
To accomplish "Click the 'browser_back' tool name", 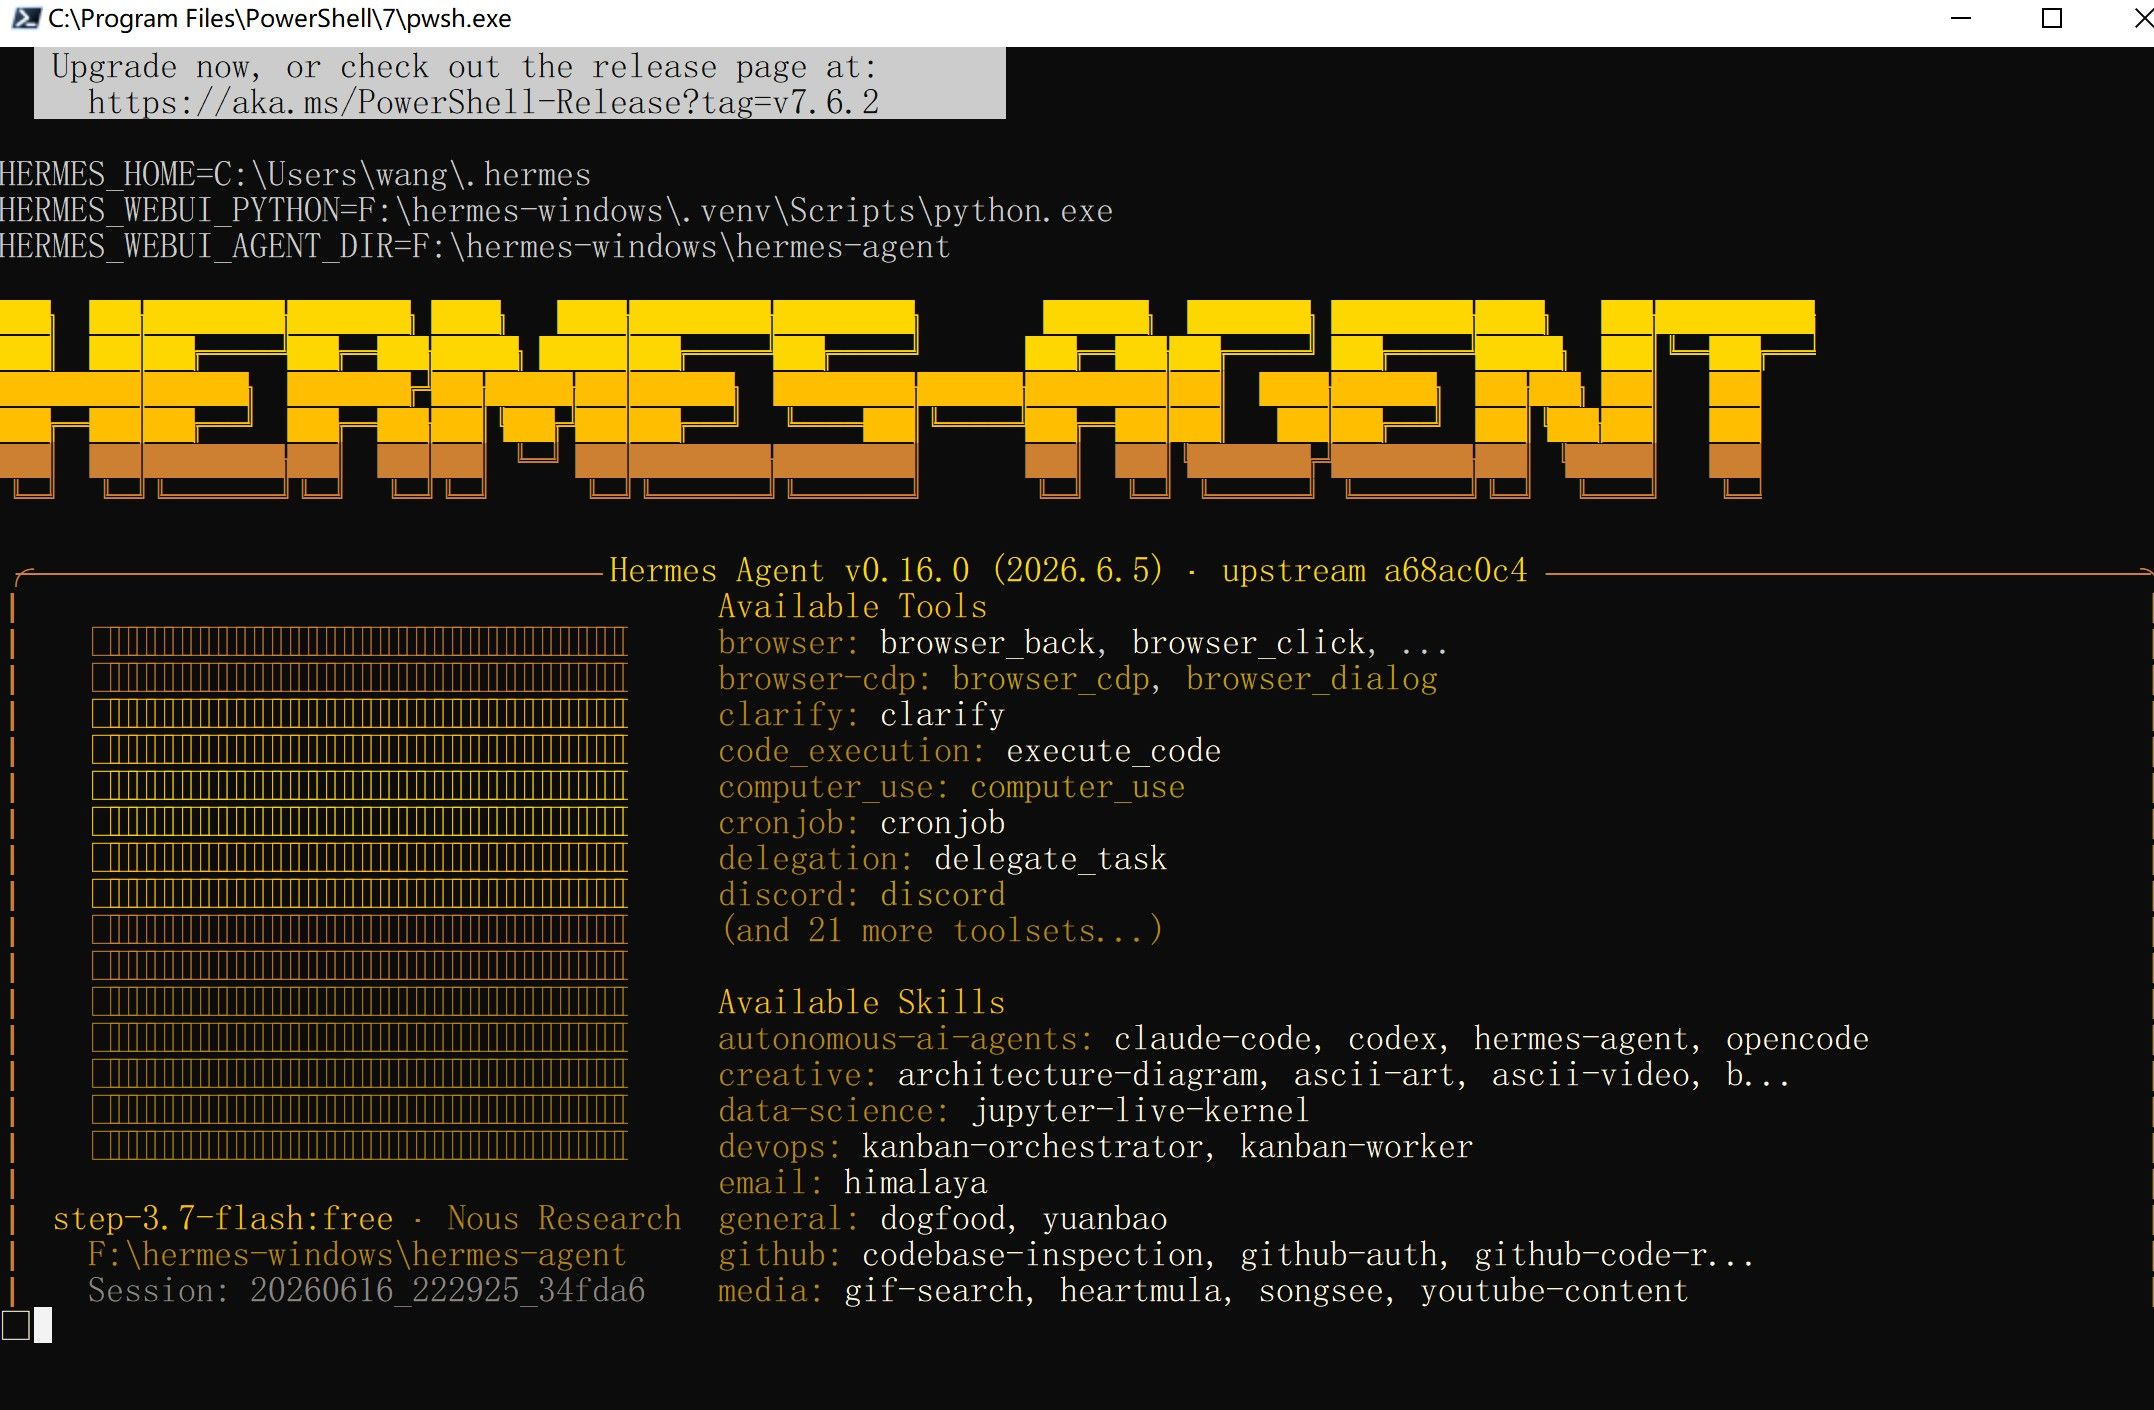I will point(987,643).
